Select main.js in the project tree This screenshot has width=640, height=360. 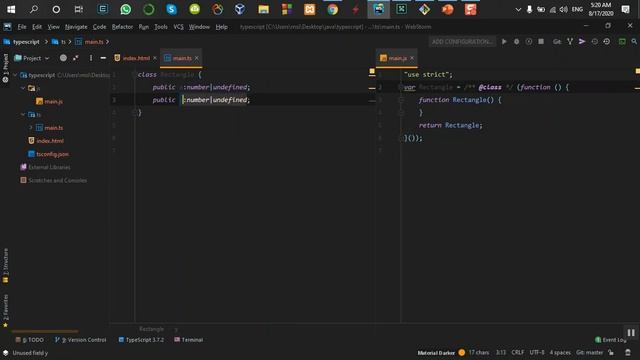tap(49, 101)
